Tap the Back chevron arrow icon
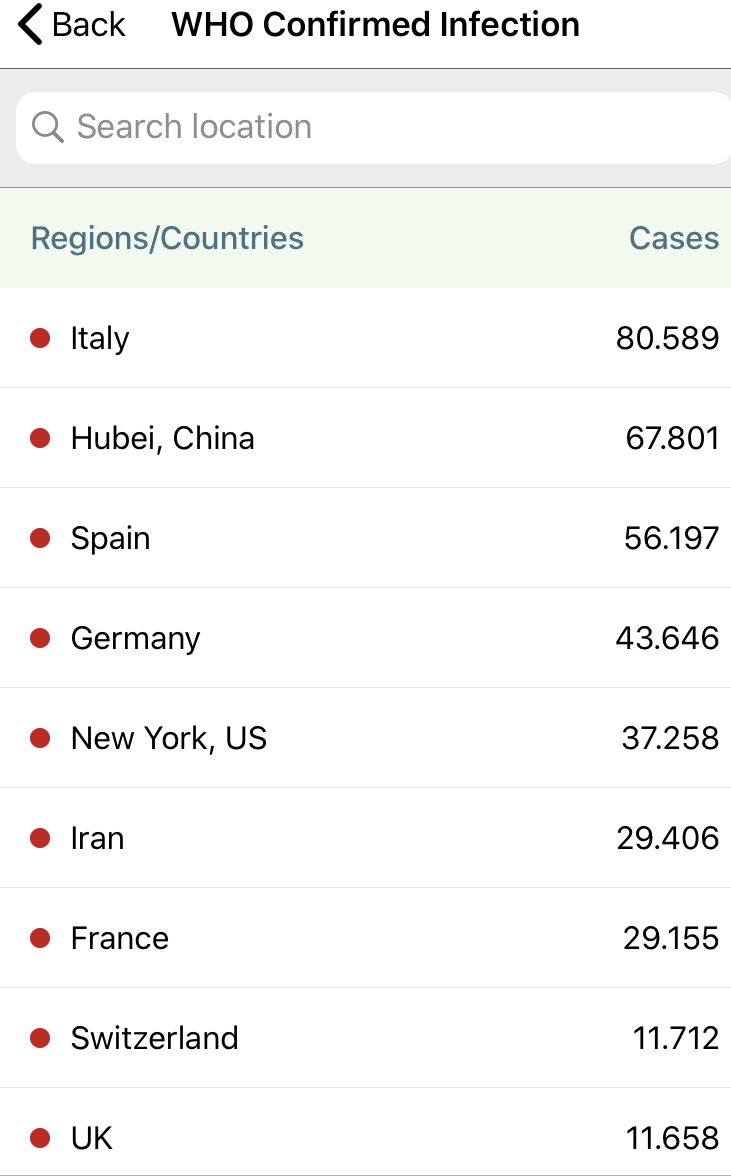 click(30, 25)
